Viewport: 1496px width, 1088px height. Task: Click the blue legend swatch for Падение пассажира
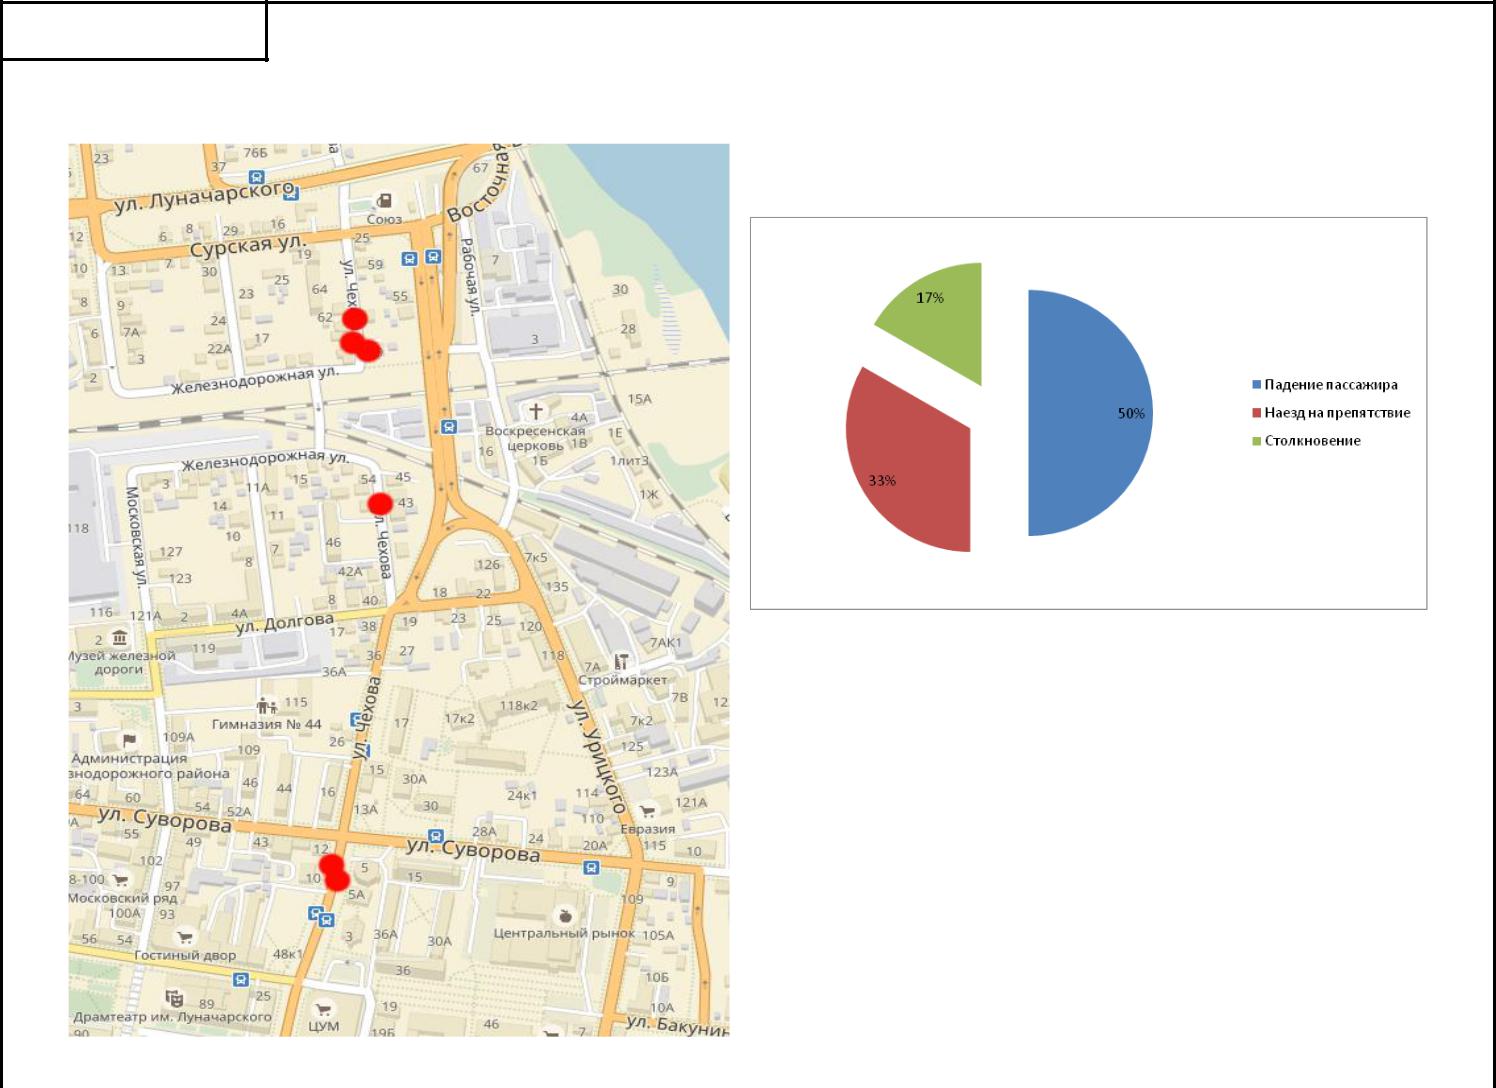(x=1257, y=385)
